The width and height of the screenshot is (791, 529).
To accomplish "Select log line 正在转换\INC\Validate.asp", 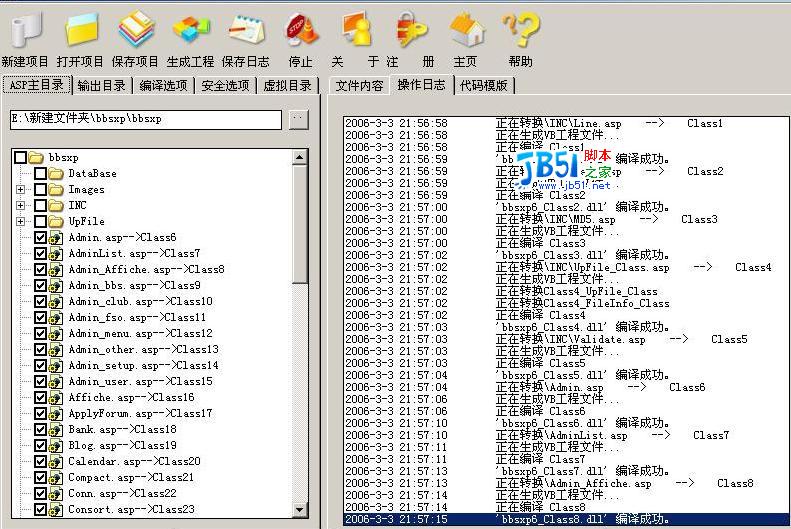I will tap(566, 339).
